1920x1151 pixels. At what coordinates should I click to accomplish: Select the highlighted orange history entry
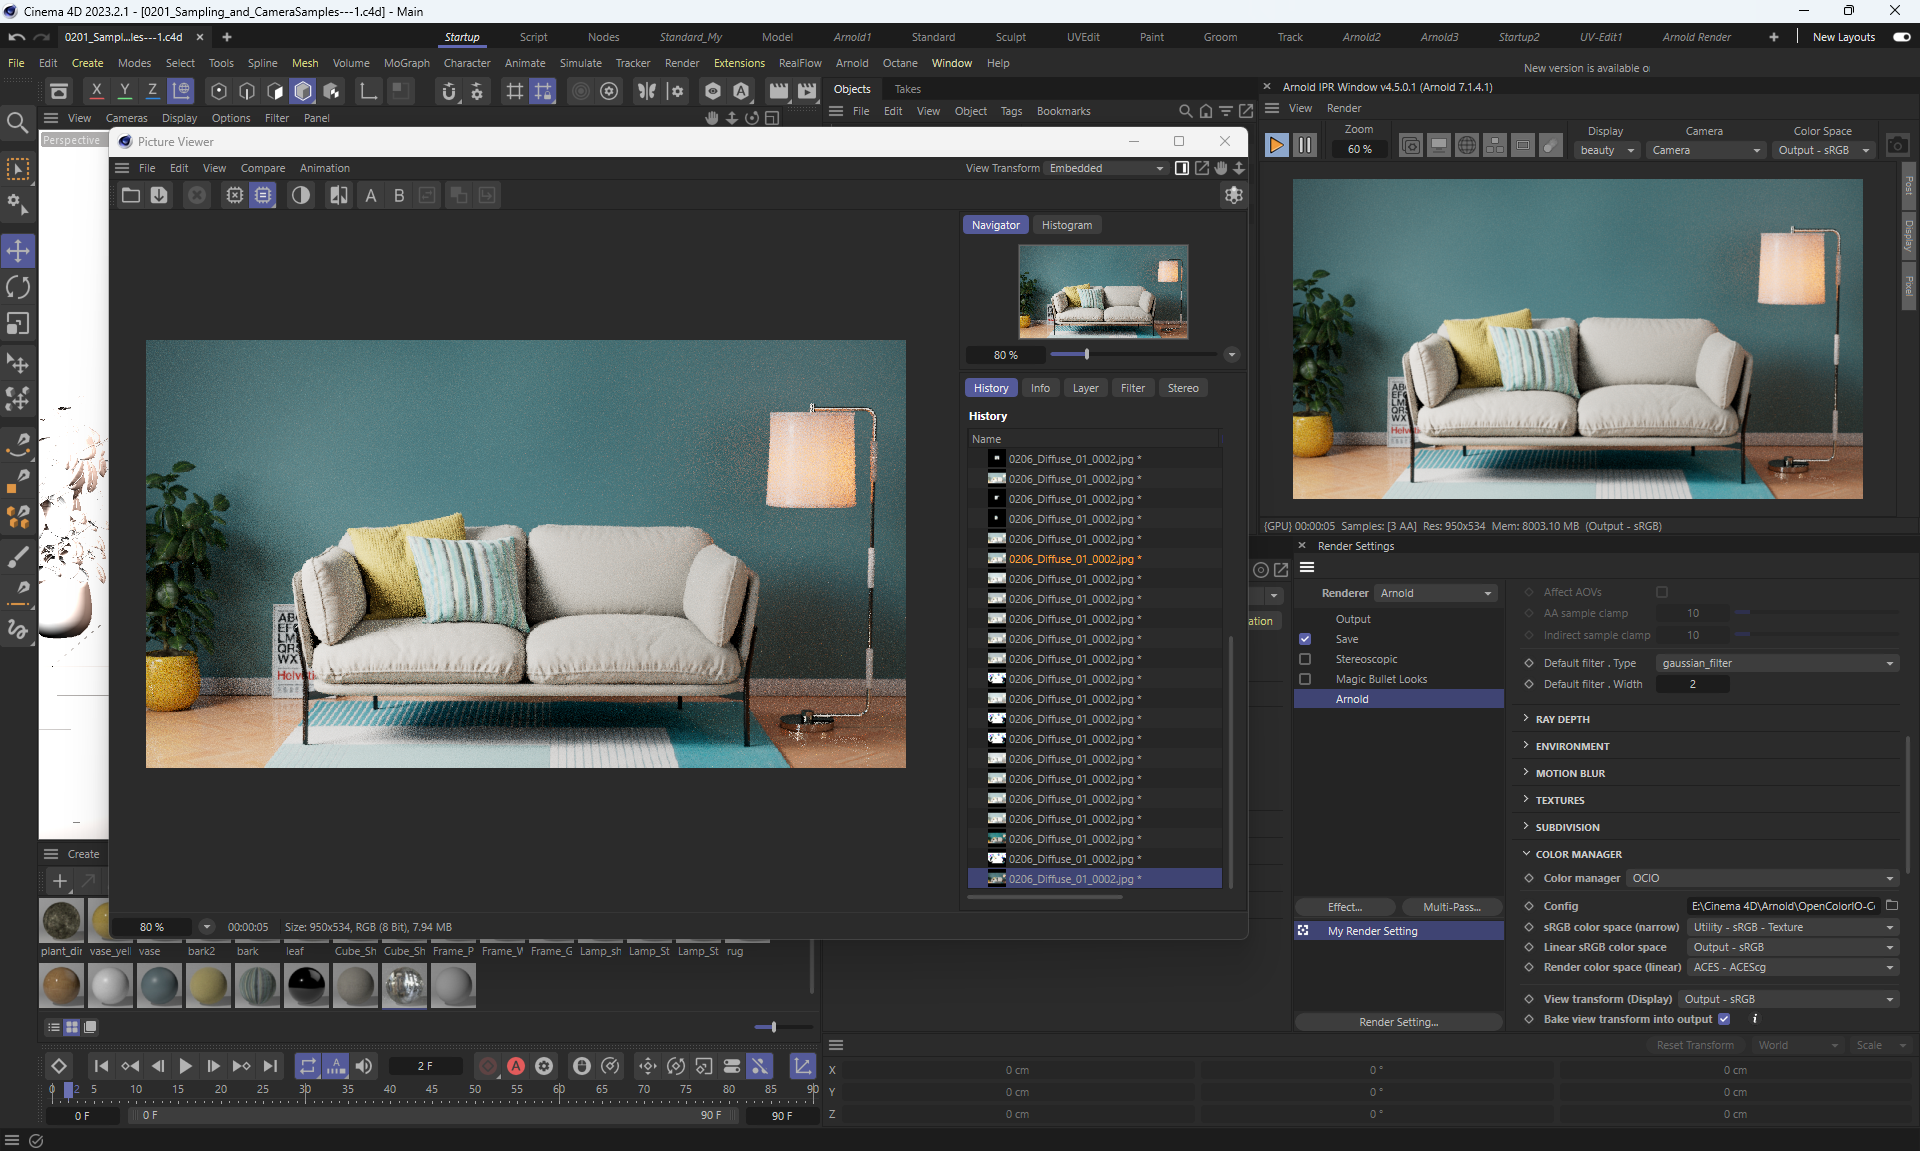[x=1070, y=559]
